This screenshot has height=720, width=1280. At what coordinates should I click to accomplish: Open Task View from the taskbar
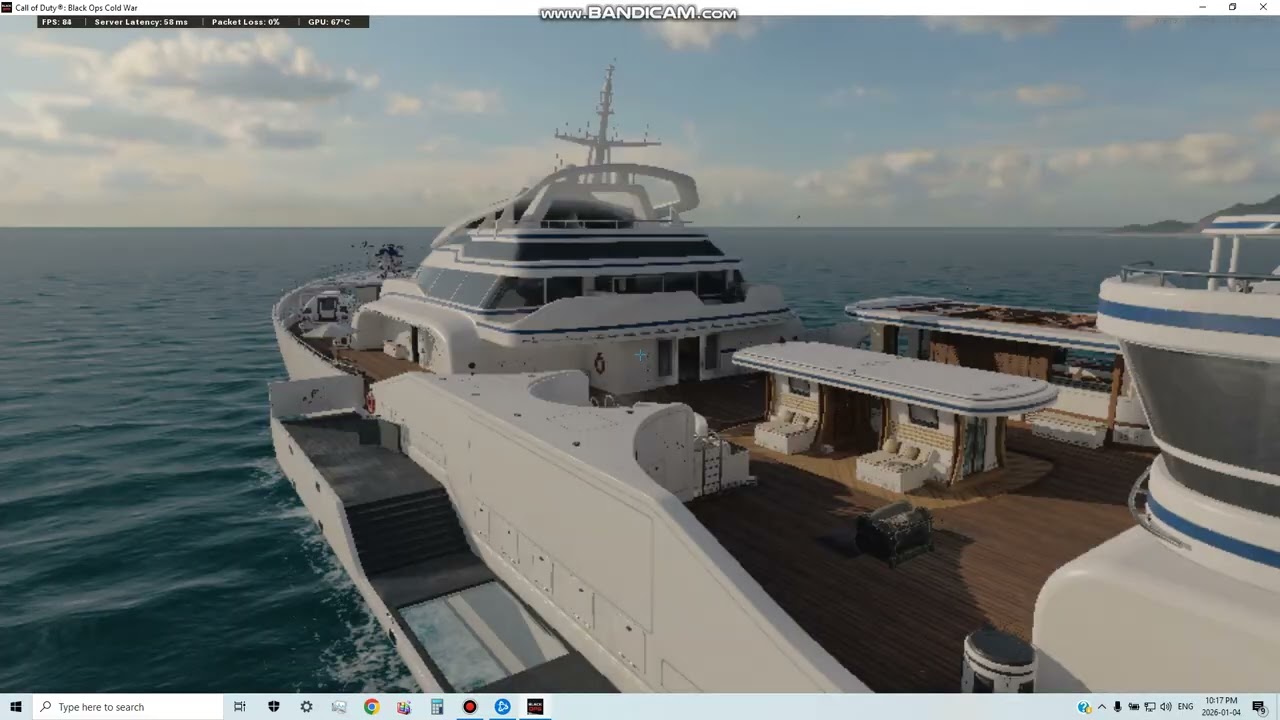(240, 707)
